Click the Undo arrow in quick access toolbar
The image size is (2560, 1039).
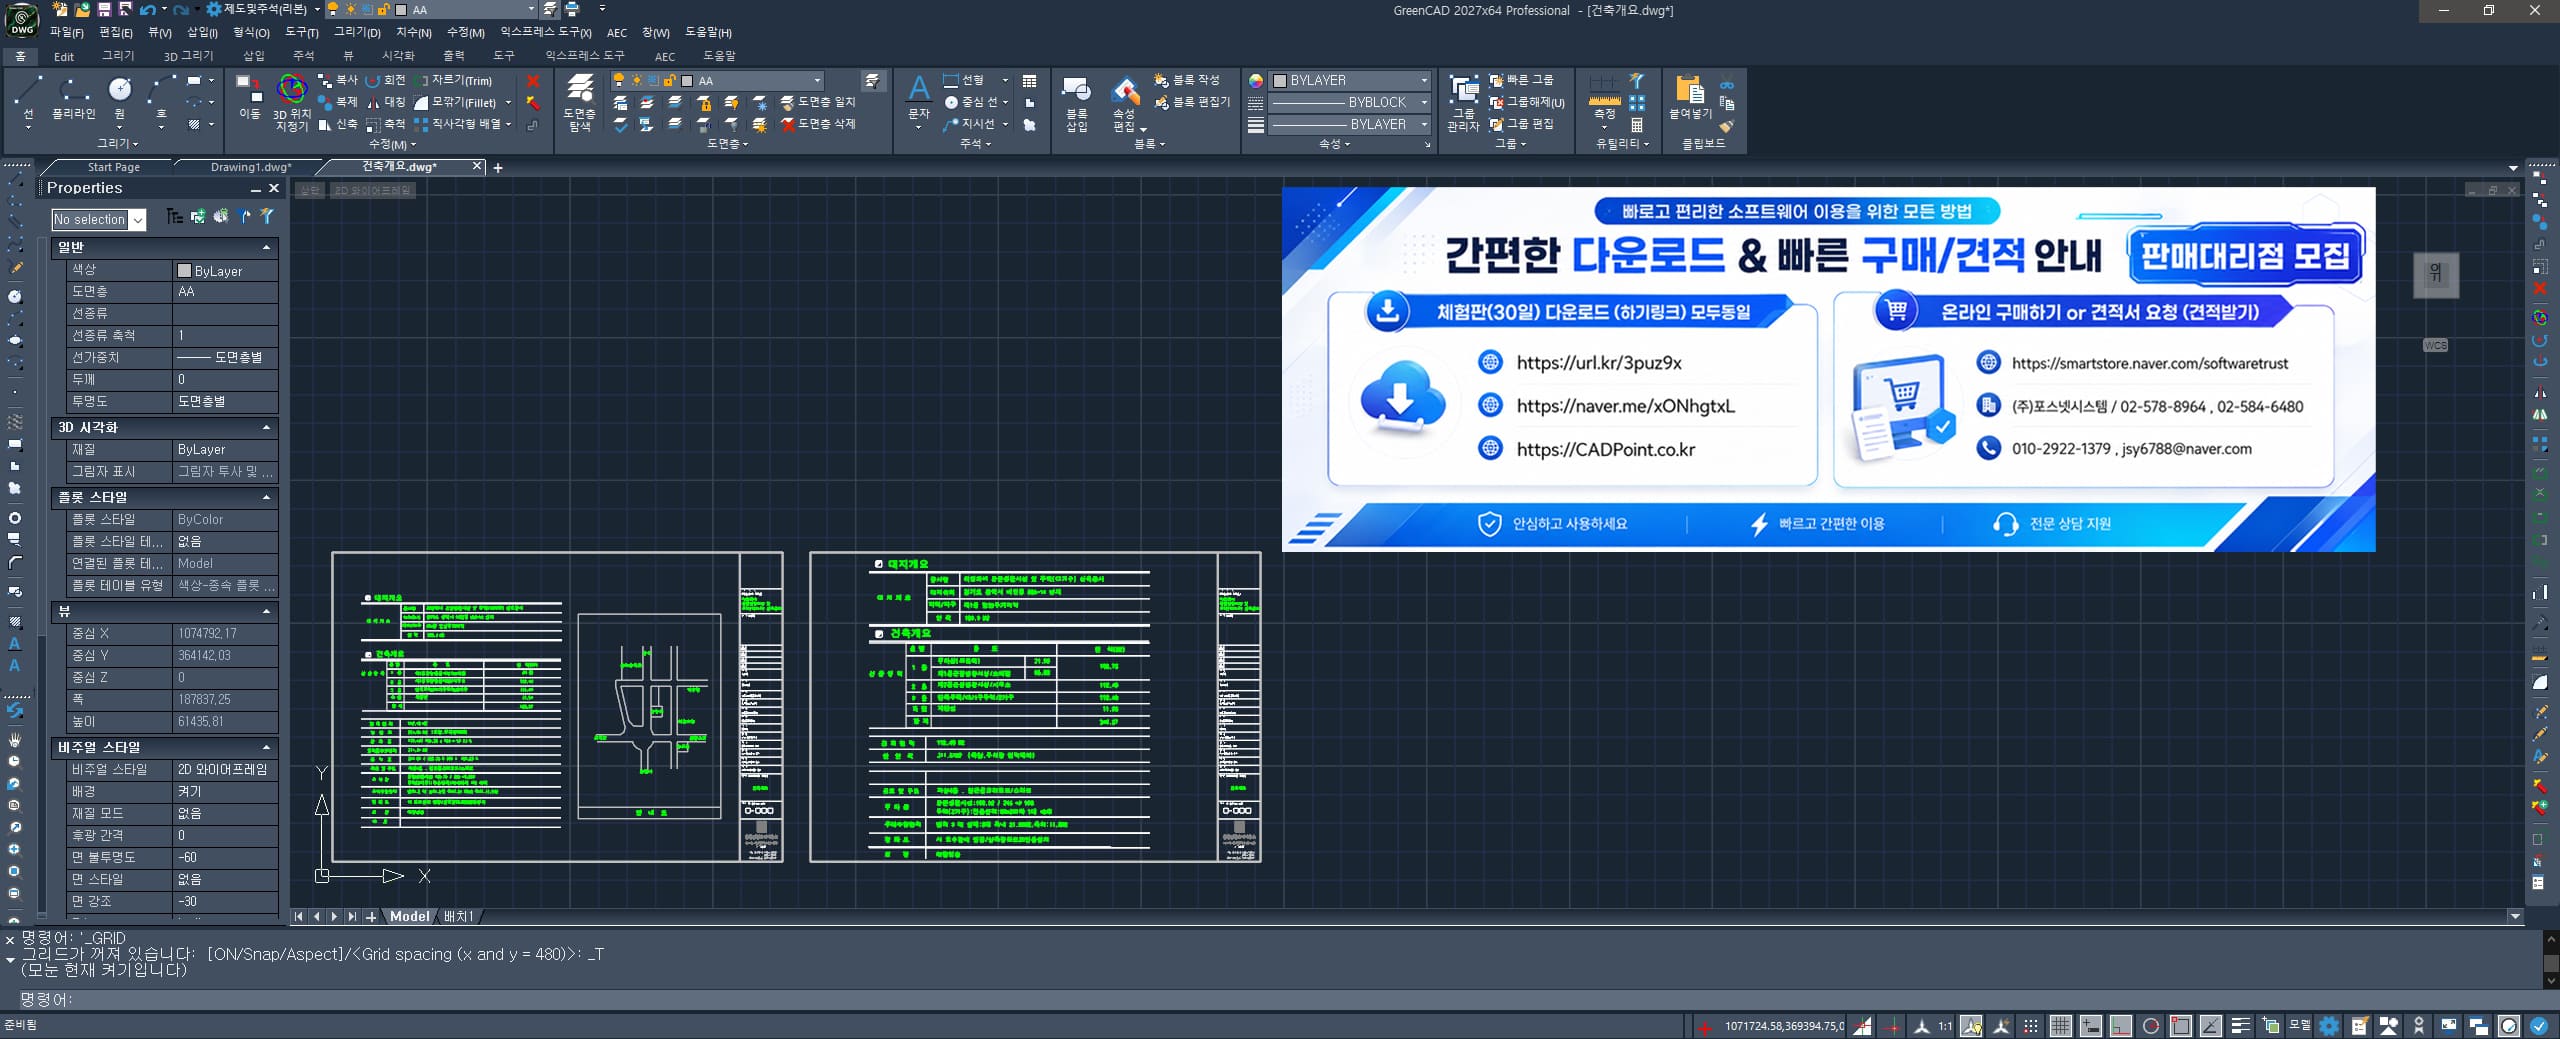tap(147, 9)
